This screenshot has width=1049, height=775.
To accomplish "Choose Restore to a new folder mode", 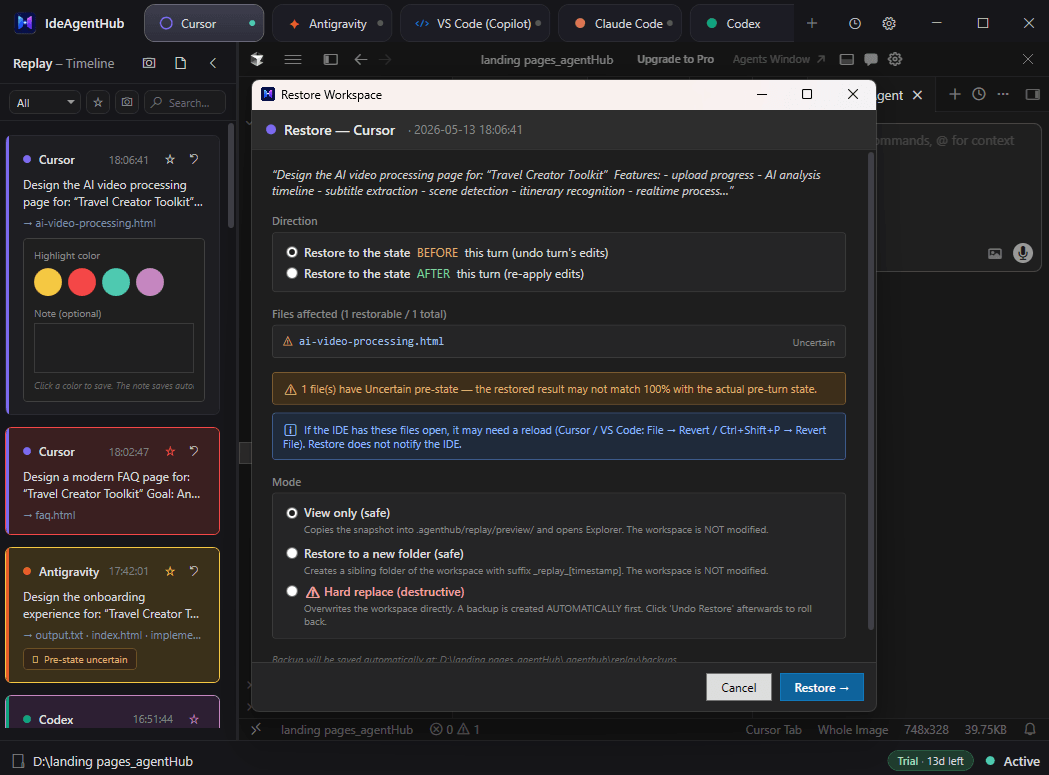I will coord(292,553).
